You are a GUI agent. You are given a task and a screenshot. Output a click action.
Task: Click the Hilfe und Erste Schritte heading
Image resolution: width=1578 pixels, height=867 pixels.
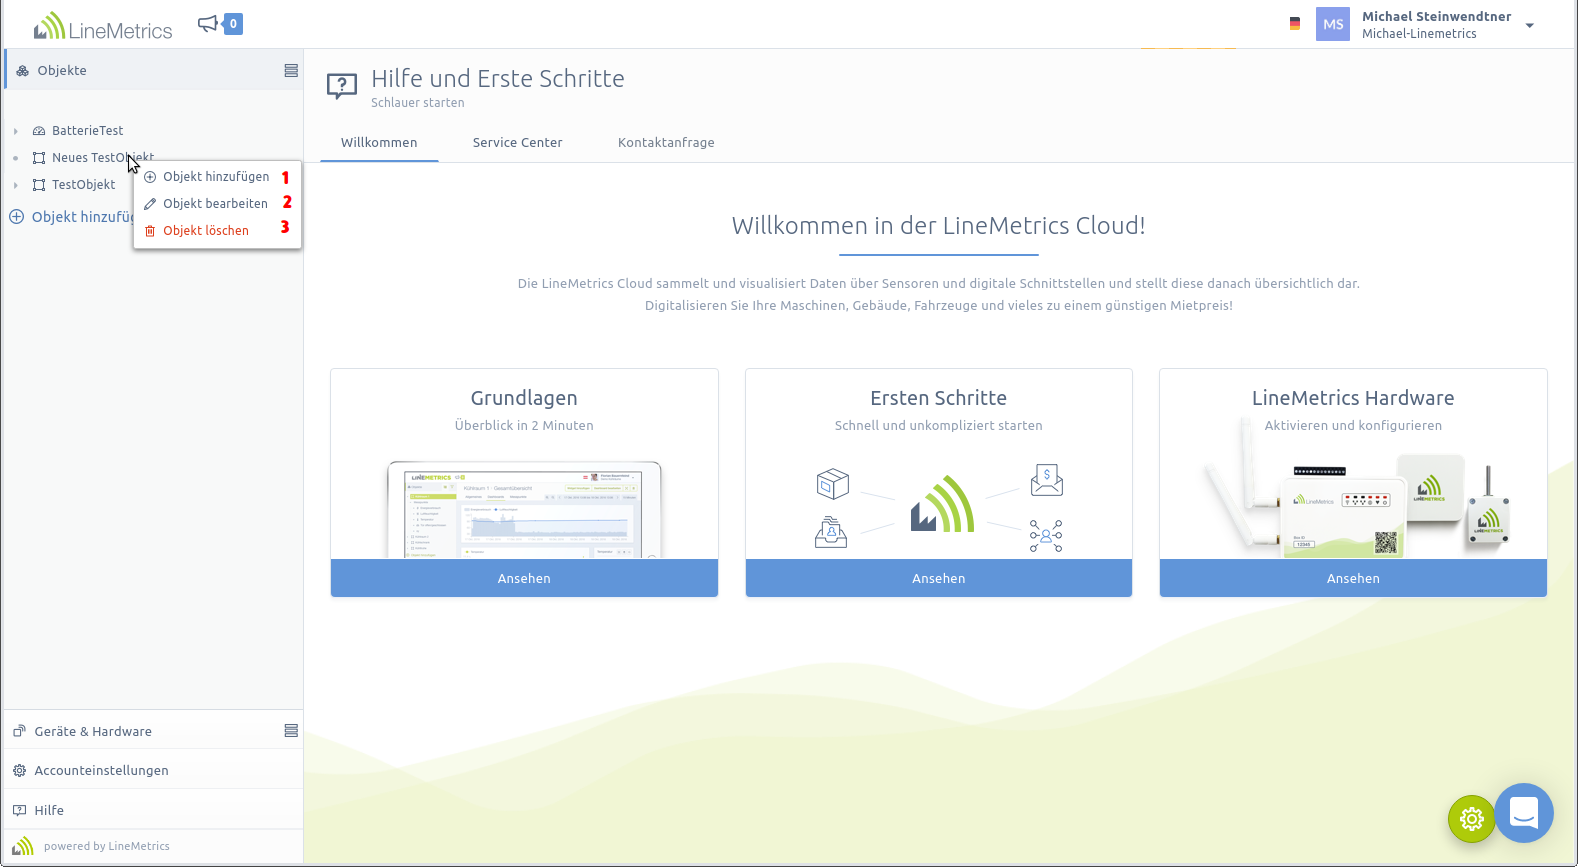[498, 79]
